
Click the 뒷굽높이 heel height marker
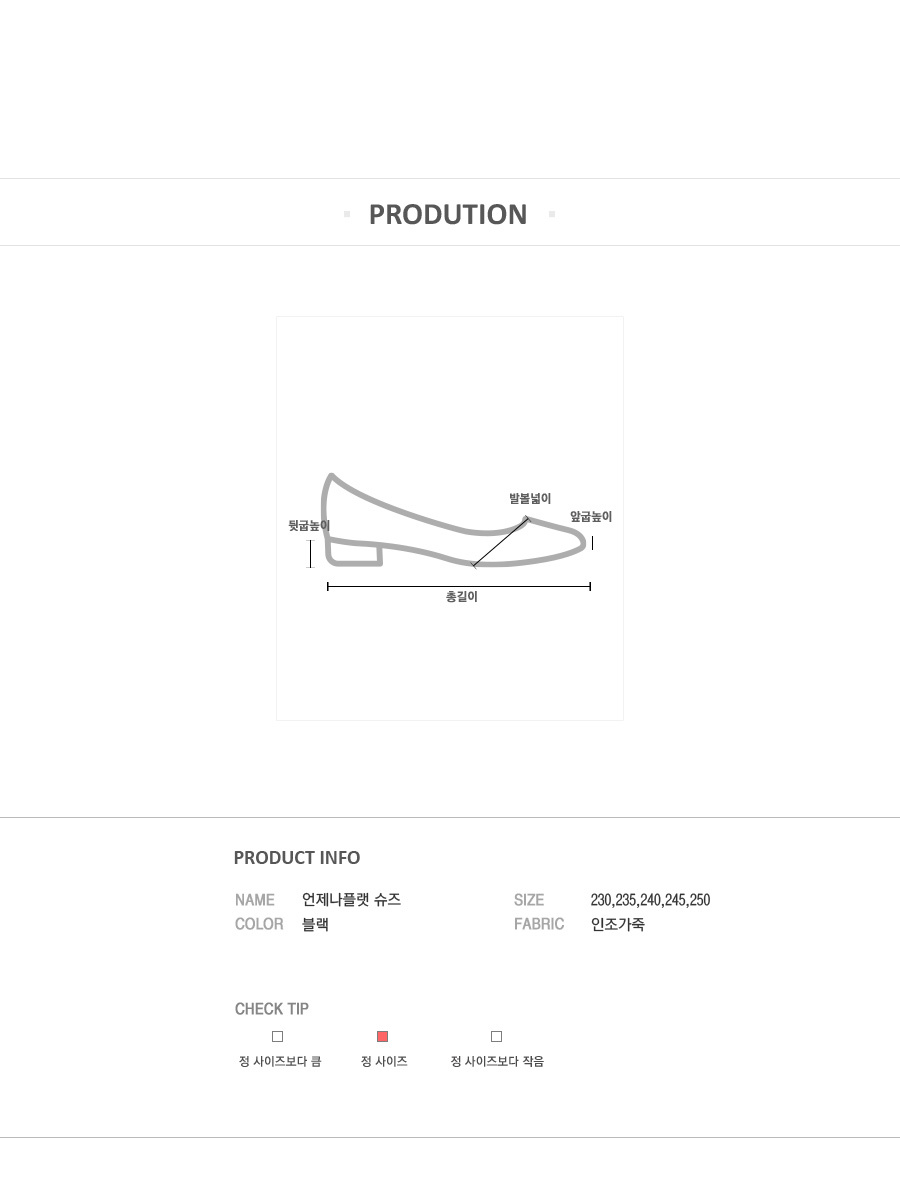pos(310,553)
